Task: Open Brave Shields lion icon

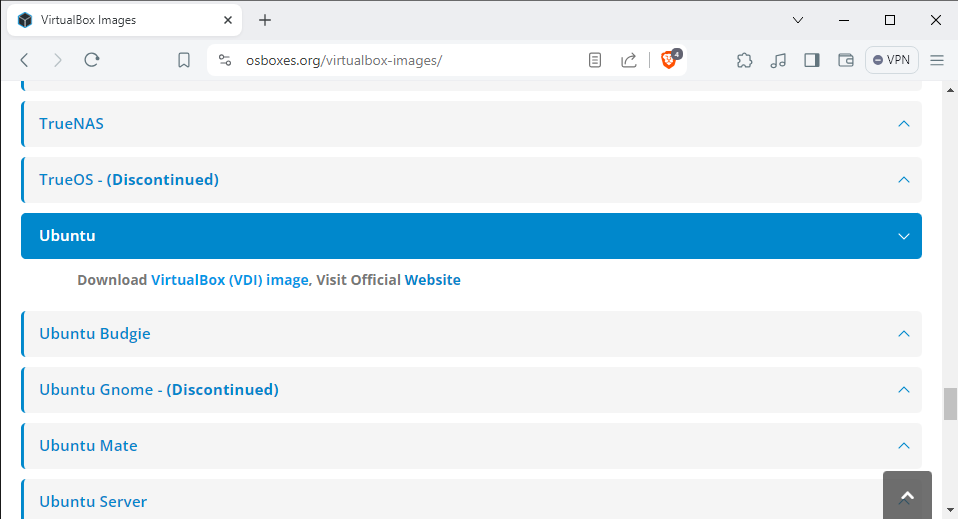Action: [670, 59]
